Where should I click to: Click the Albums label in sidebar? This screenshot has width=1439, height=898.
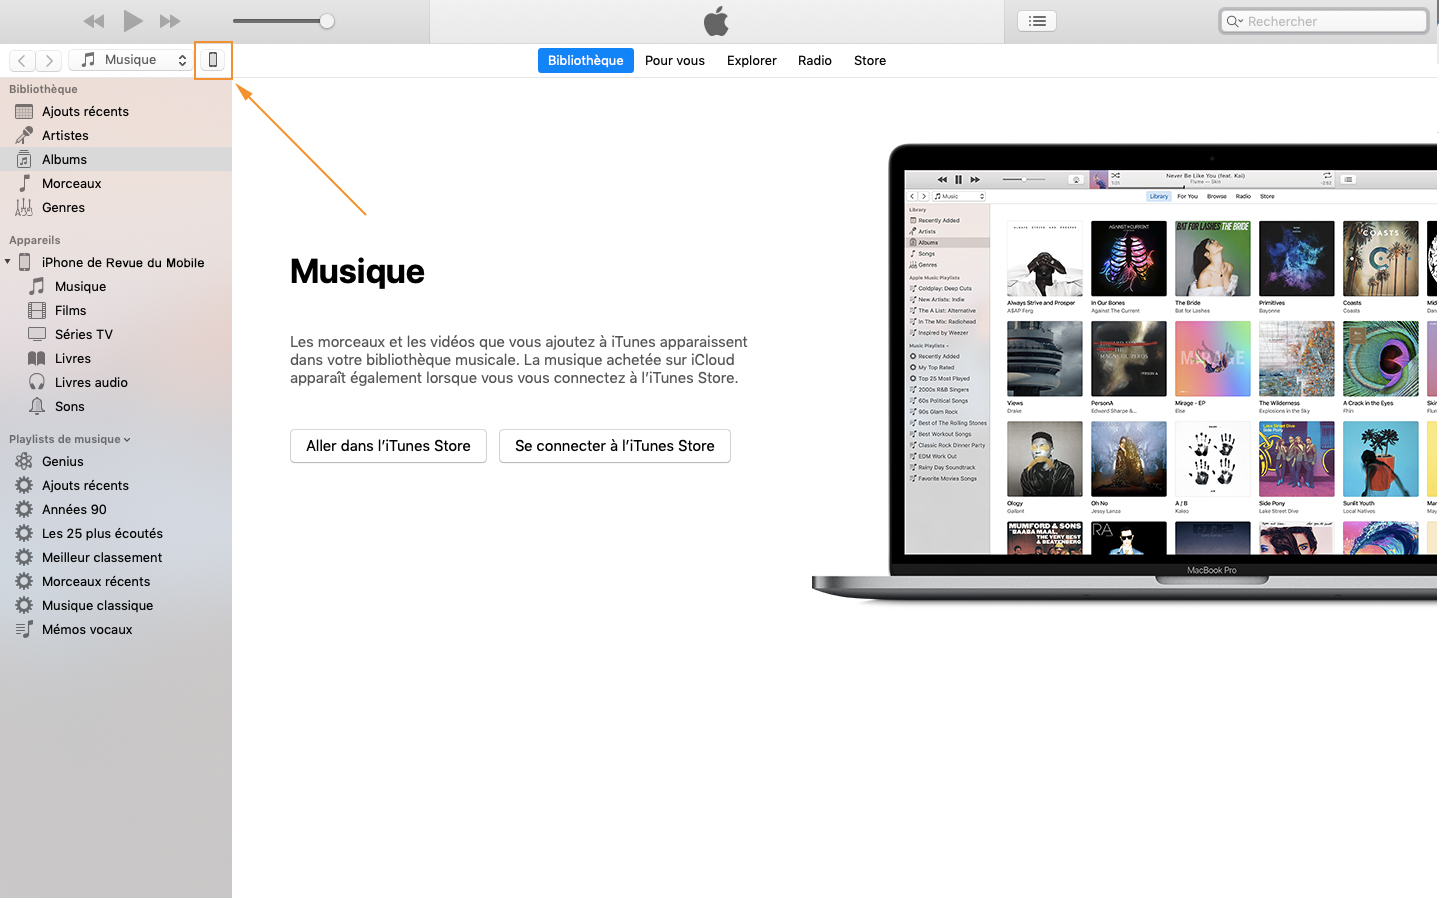pos(64,160)
